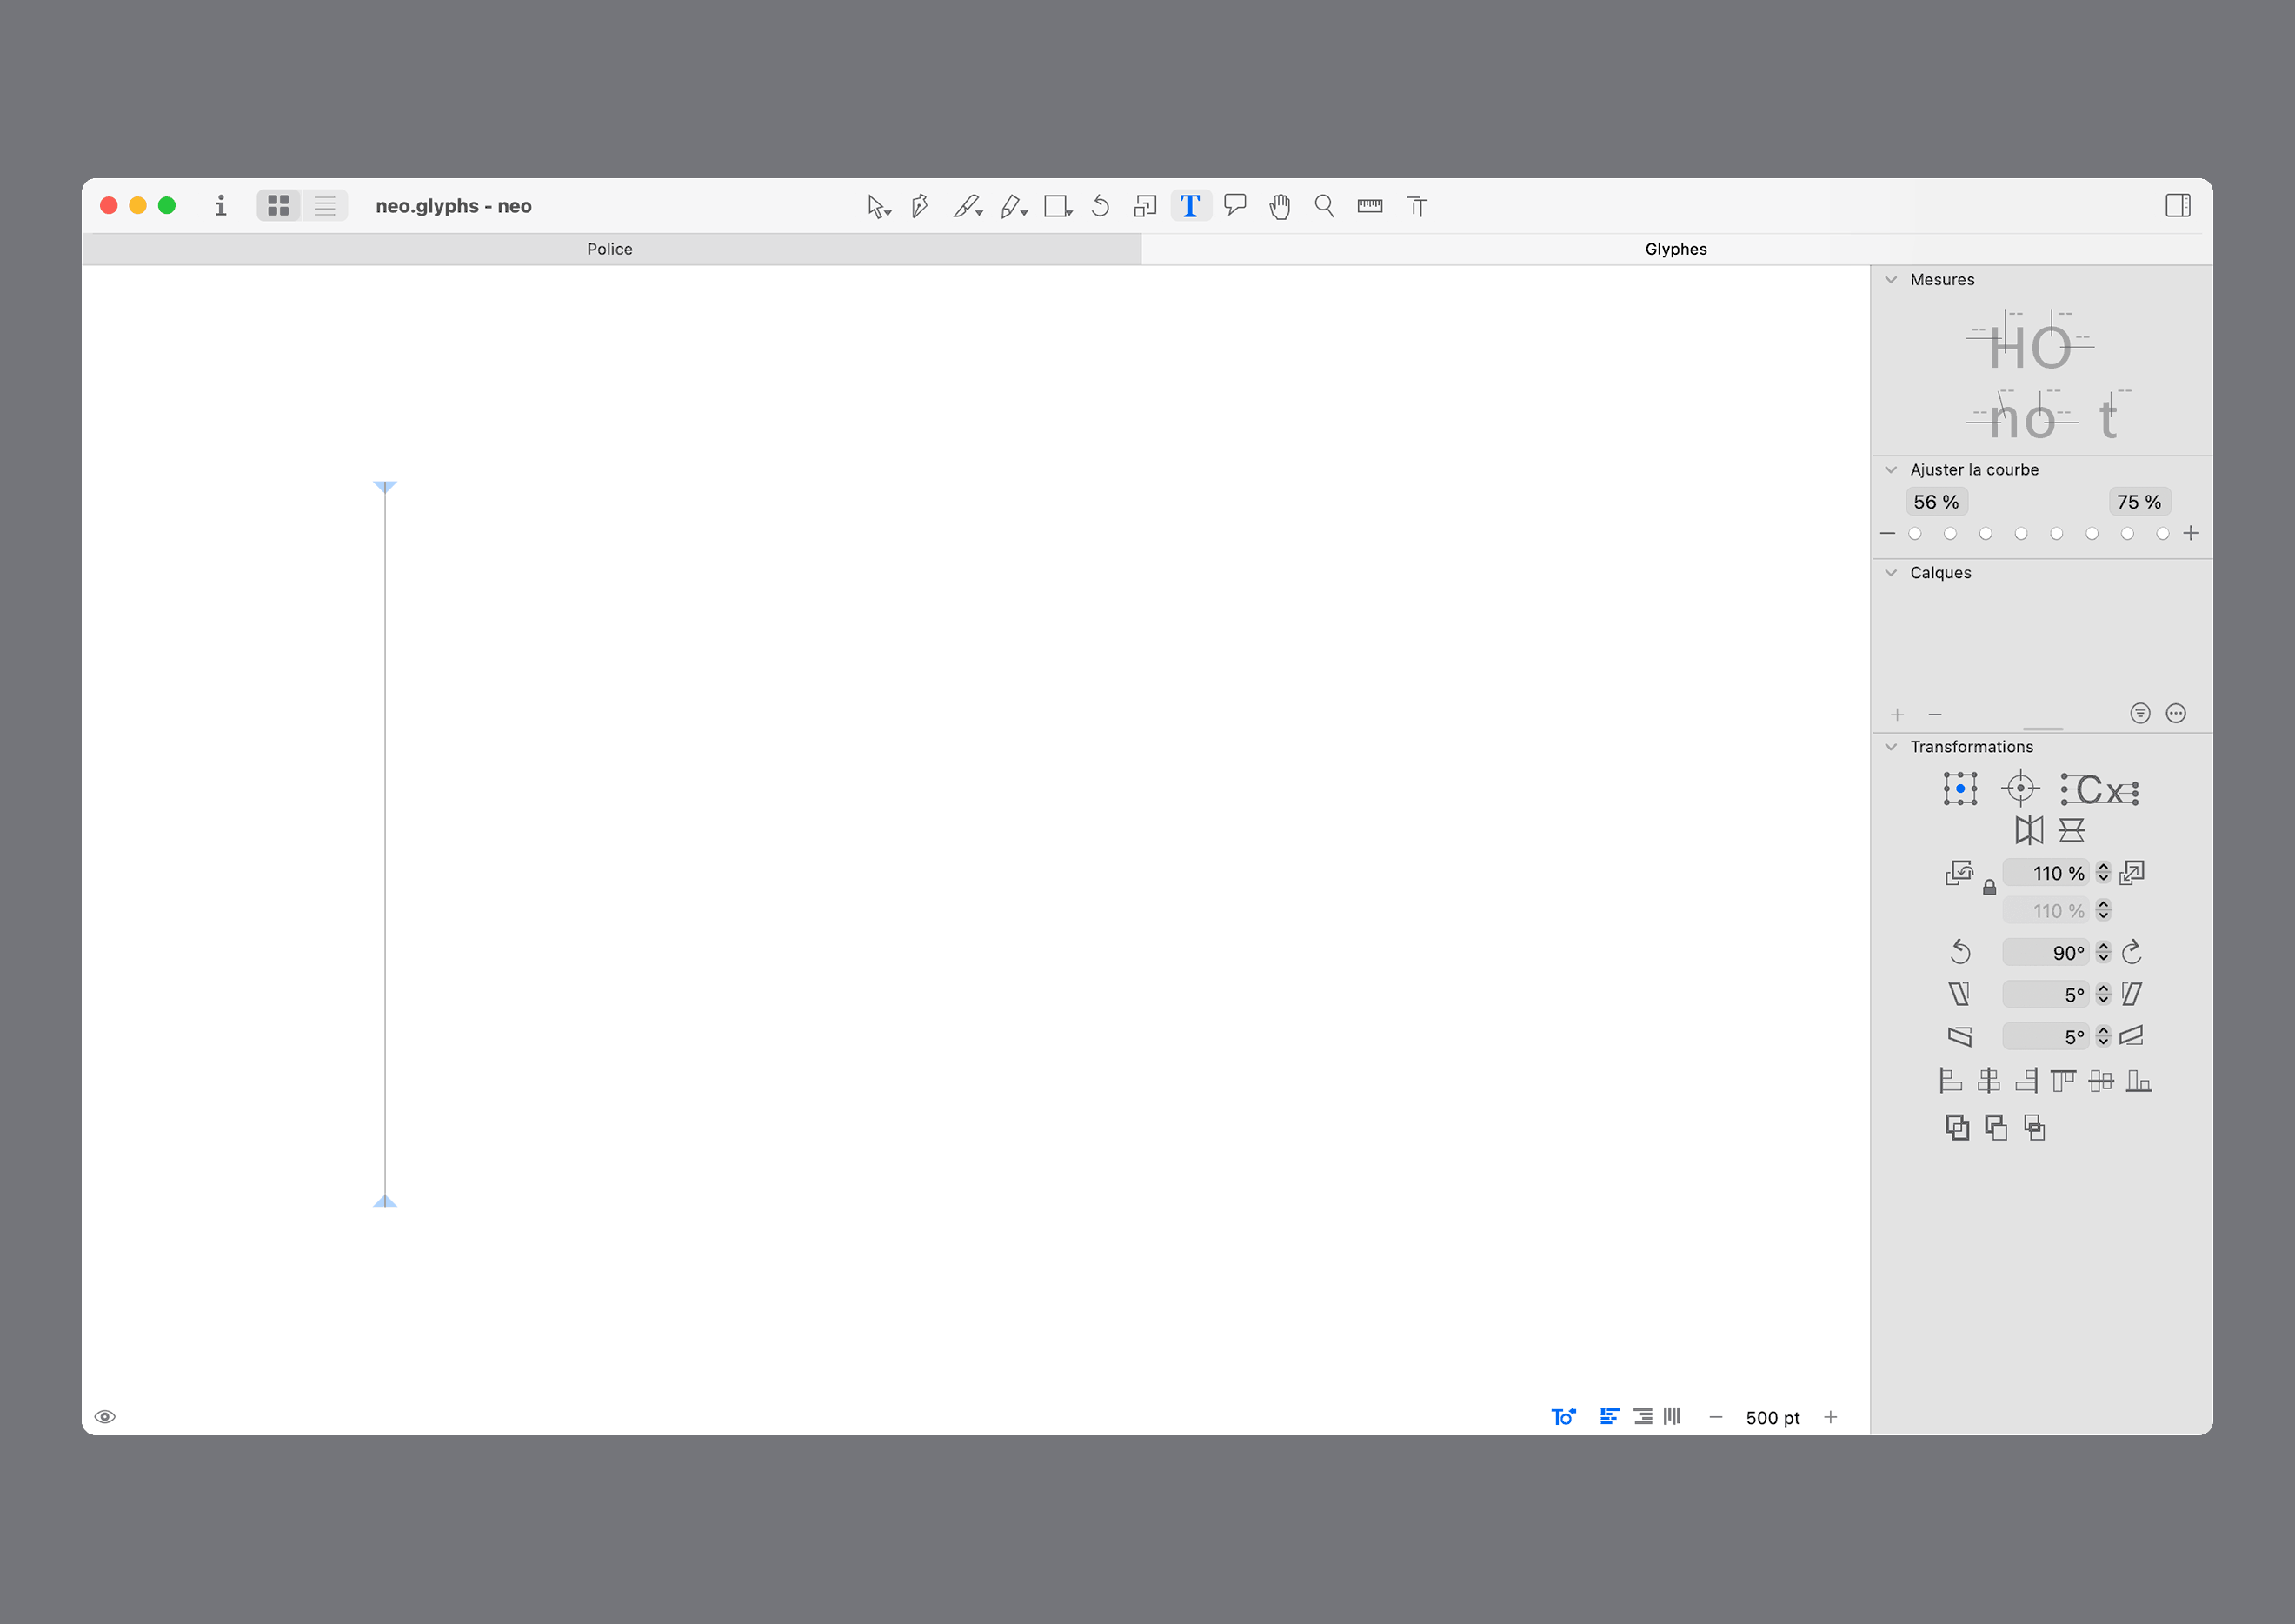Step the horizontal slant 5° value

(2104, 994)
